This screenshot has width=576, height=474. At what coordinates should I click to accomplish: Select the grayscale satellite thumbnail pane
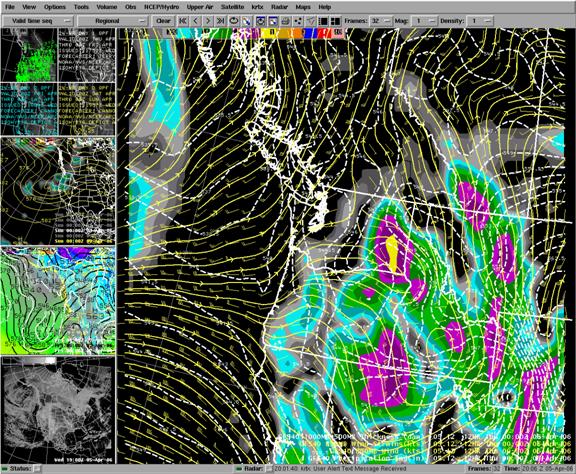pos(58,410)
